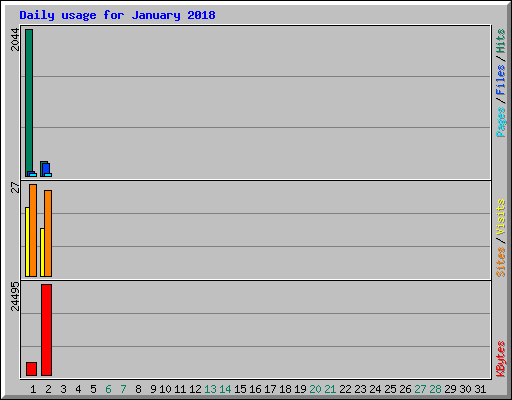
Task: Click the cyan "Pages" legend label
Action: 501,122
